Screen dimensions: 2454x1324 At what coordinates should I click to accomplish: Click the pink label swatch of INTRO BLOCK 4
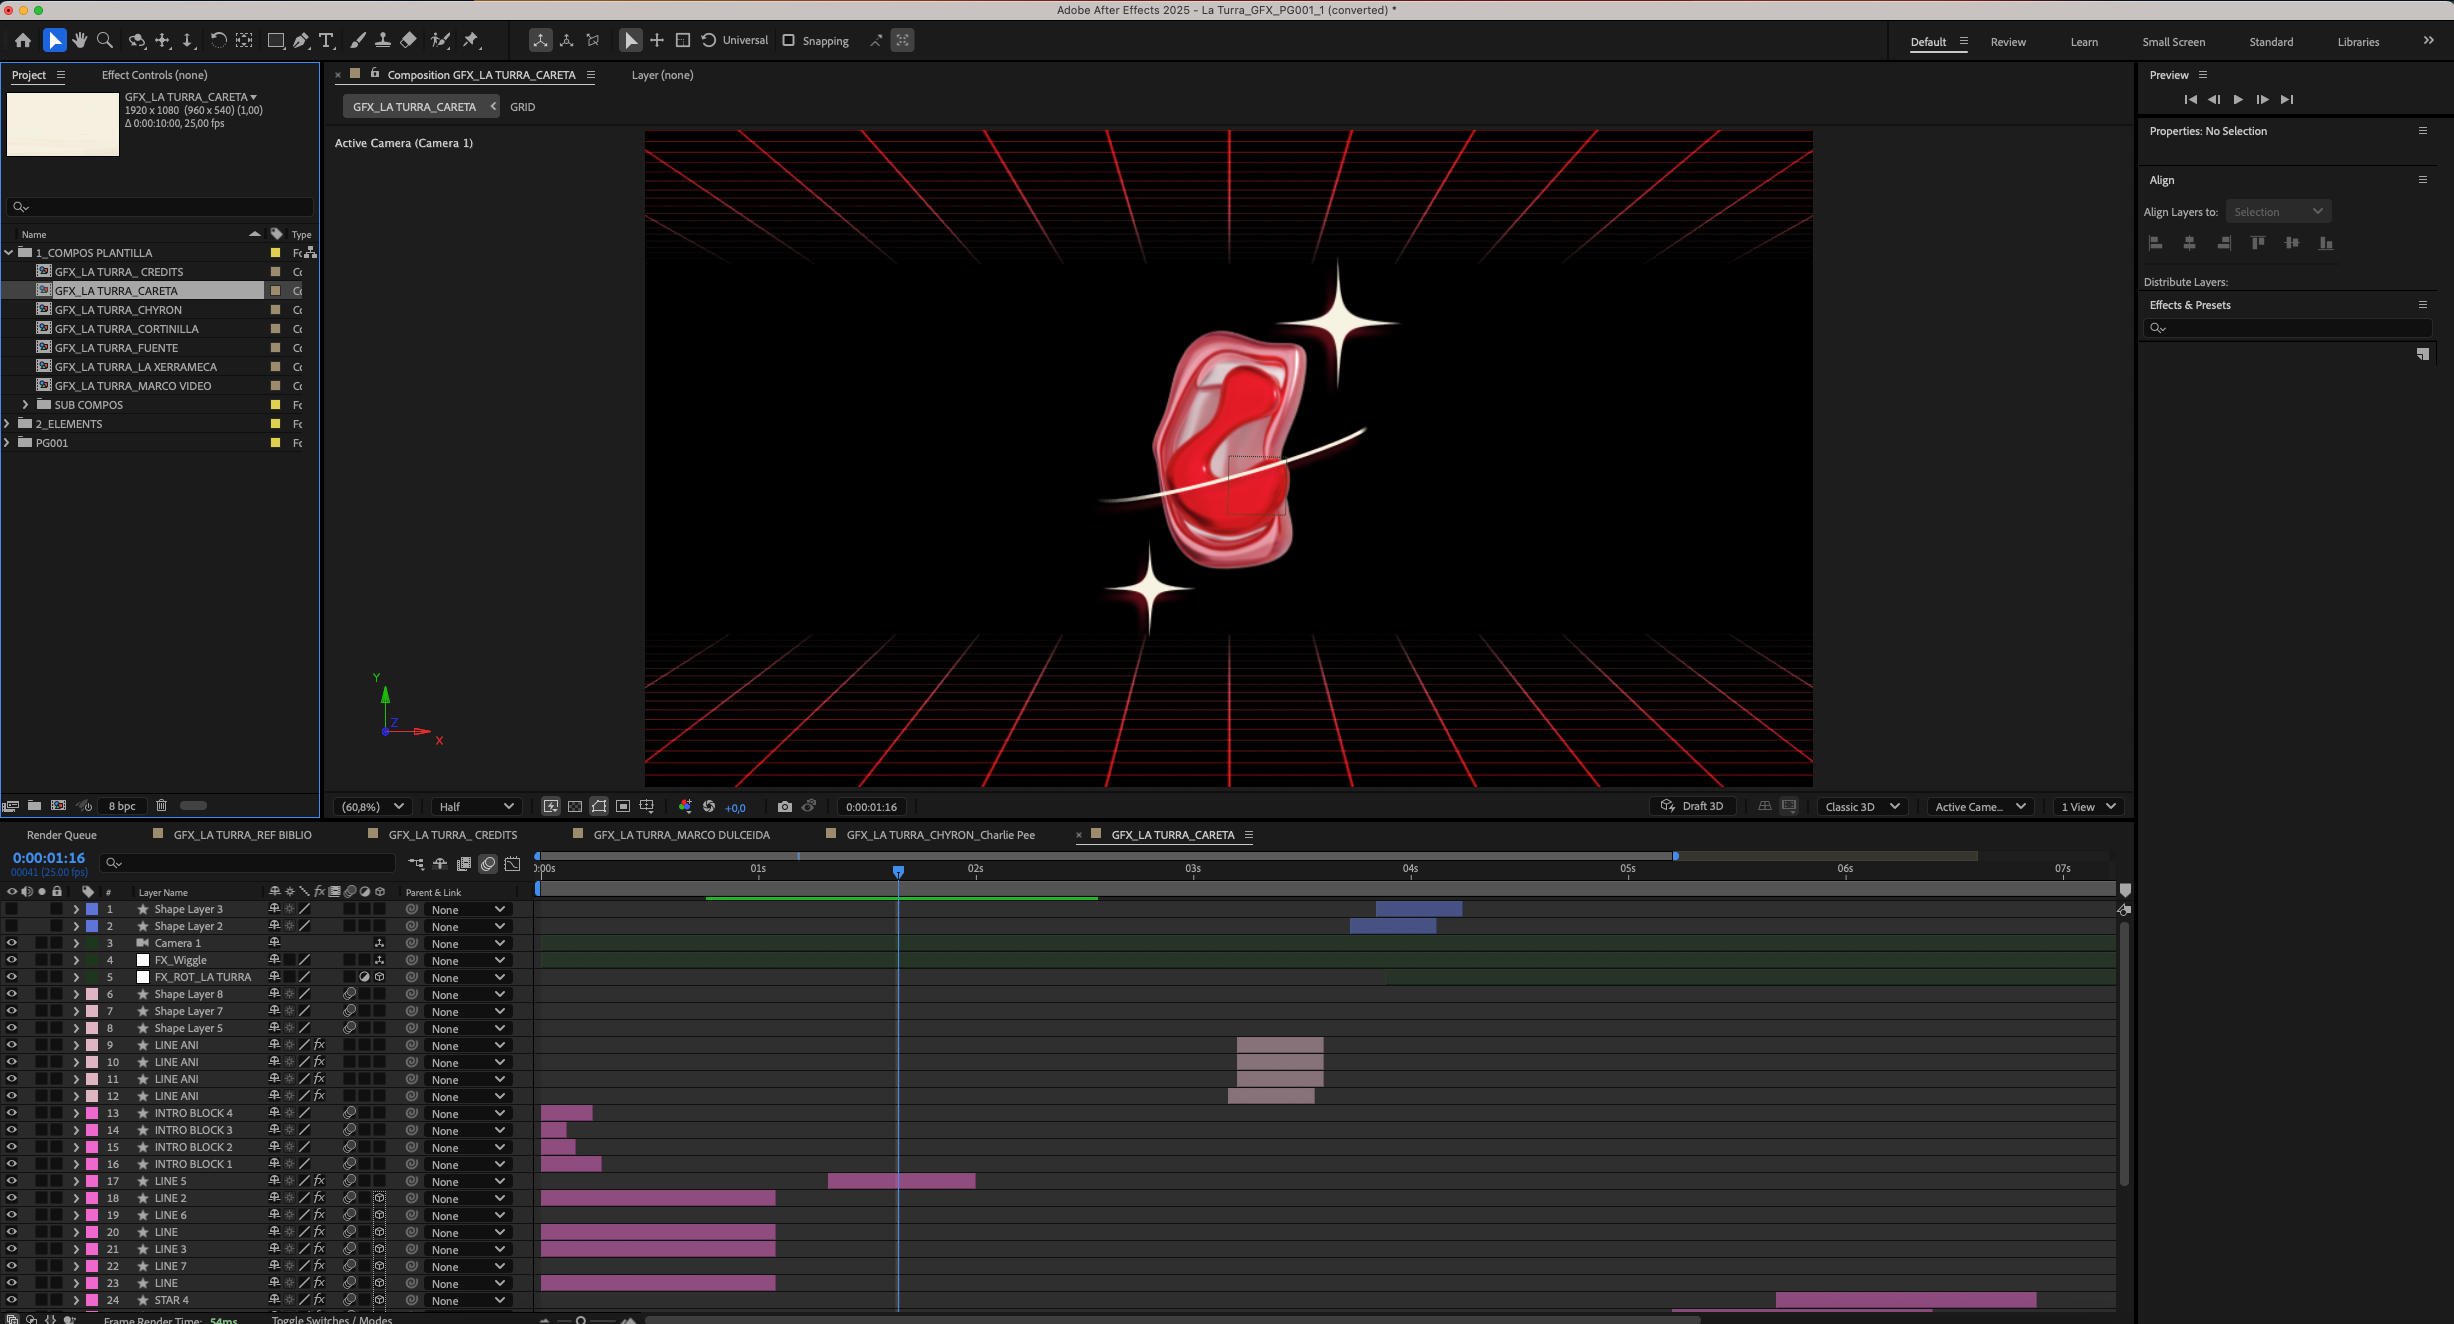click(92, 1113)
